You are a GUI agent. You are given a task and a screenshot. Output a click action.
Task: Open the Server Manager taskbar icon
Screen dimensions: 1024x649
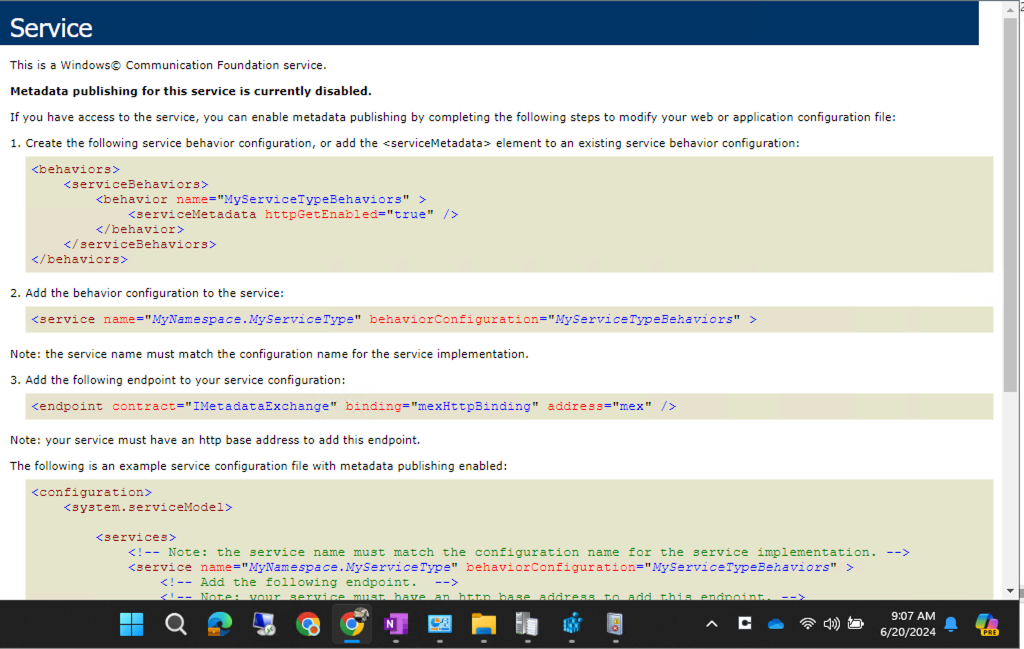click(527, 624)
